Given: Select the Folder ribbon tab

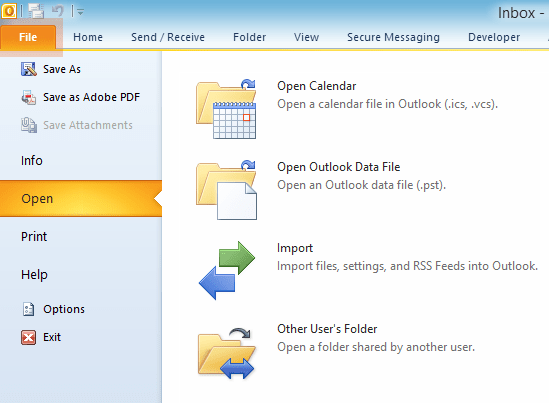Looking at the screenshot, I should click(x=249, y=37).
